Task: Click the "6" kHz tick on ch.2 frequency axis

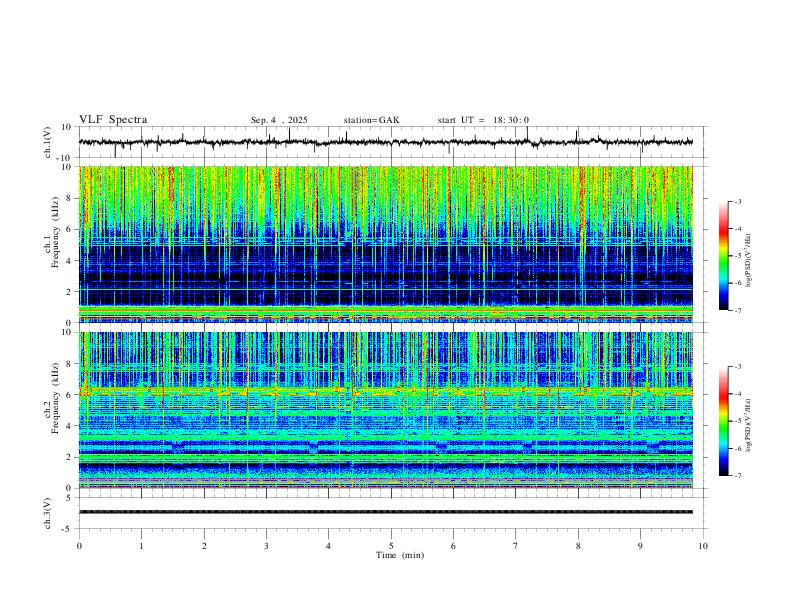Action: [x=69, y=394]
